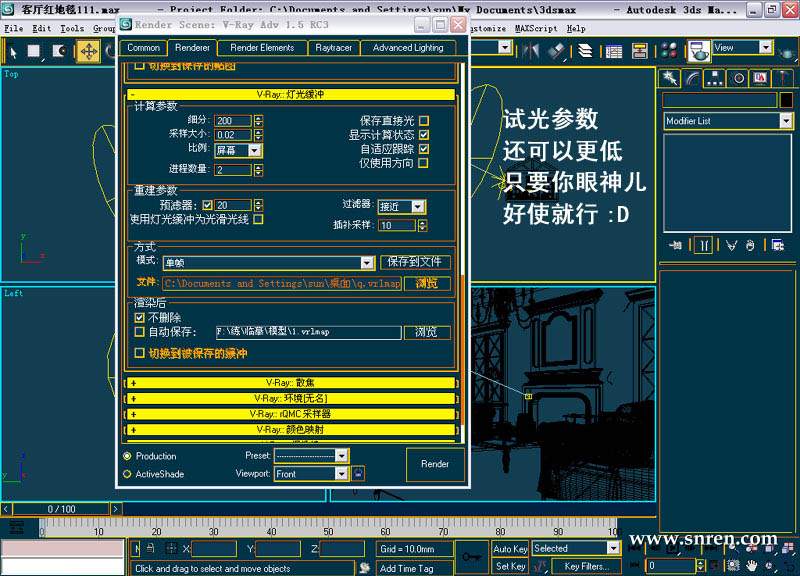The width and height of the screenshot is (800, 576).
Task: Select the Select Object arrow tool
Action: tap(13, 52)
